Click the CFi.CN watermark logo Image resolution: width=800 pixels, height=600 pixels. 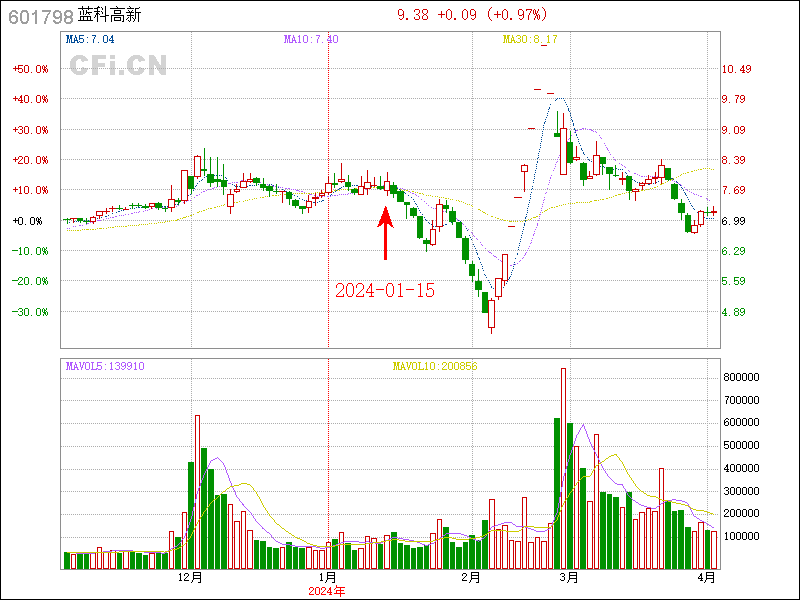118,66
